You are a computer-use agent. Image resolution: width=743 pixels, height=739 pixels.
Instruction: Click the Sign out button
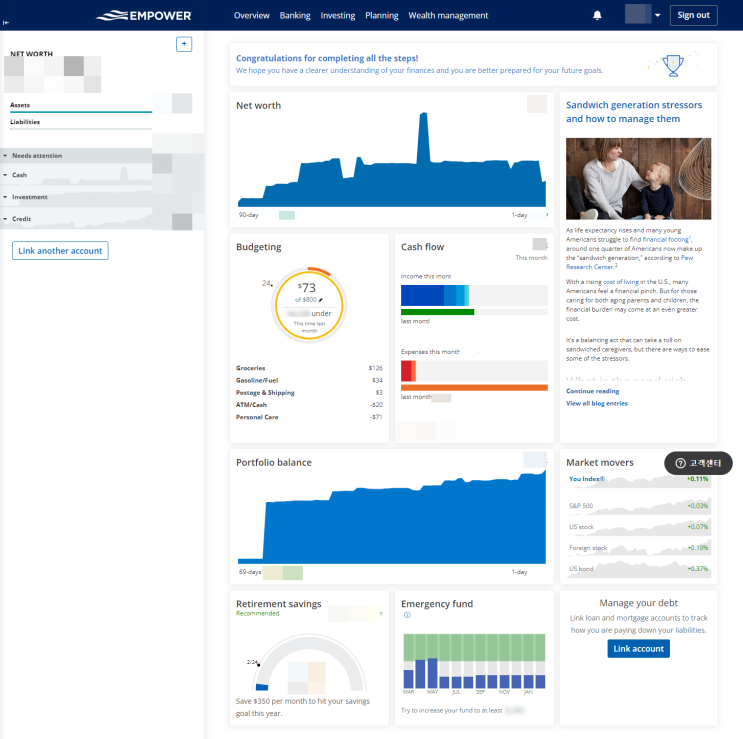693,15
